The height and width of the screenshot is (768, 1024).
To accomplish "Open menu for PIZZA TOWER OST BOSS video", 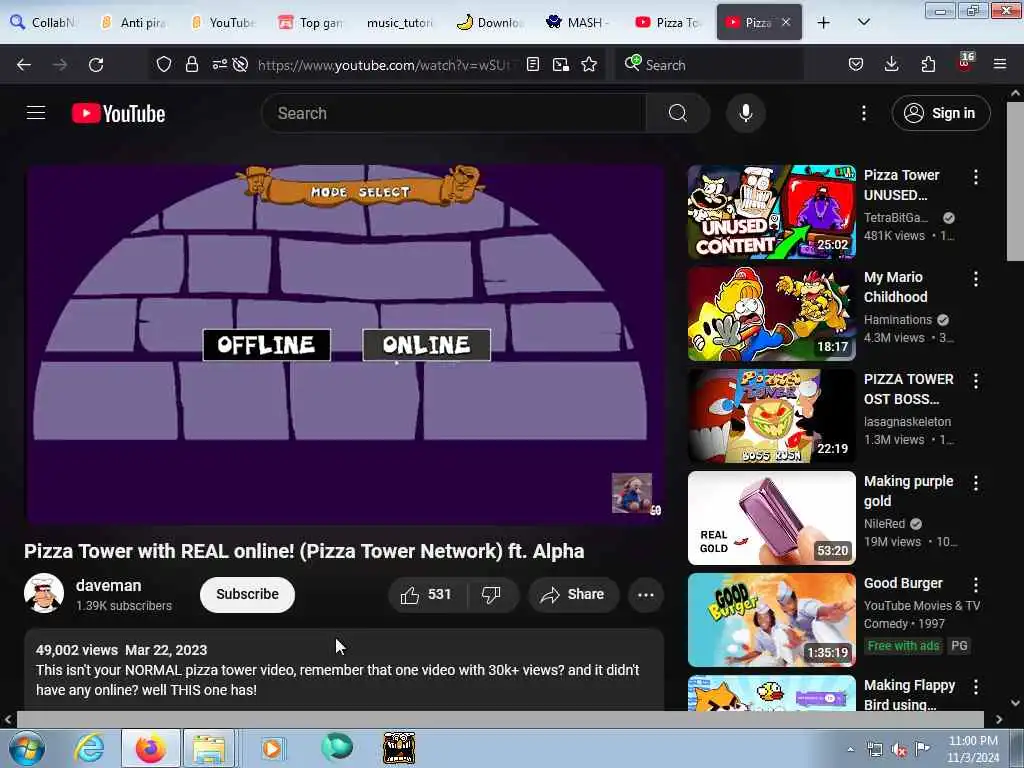I will point(976,381).
